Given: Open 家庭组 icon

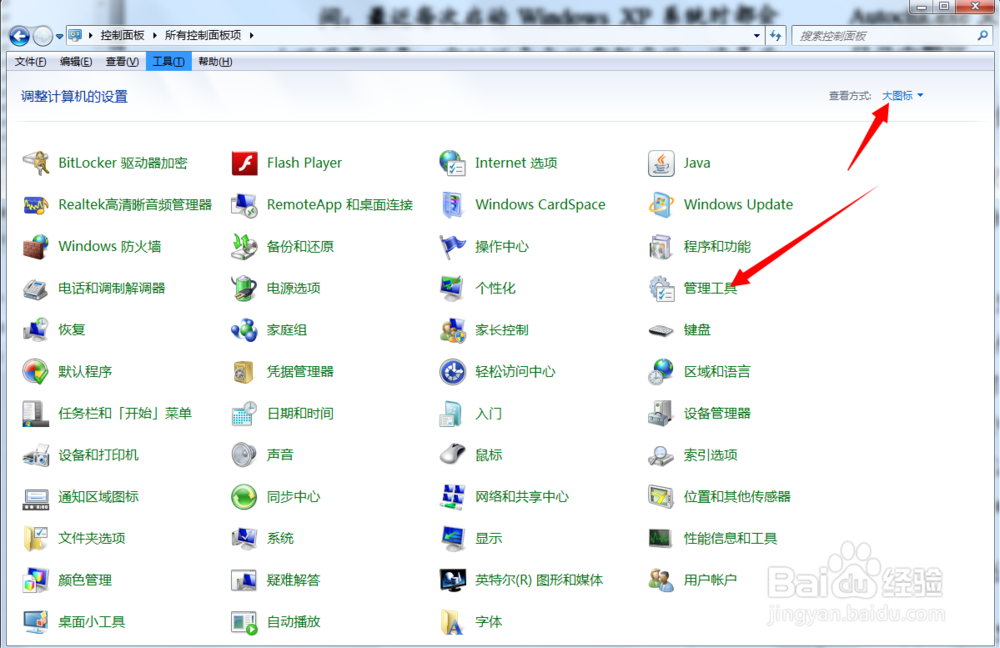Looking at the screenshot, I should pos(244,330).
